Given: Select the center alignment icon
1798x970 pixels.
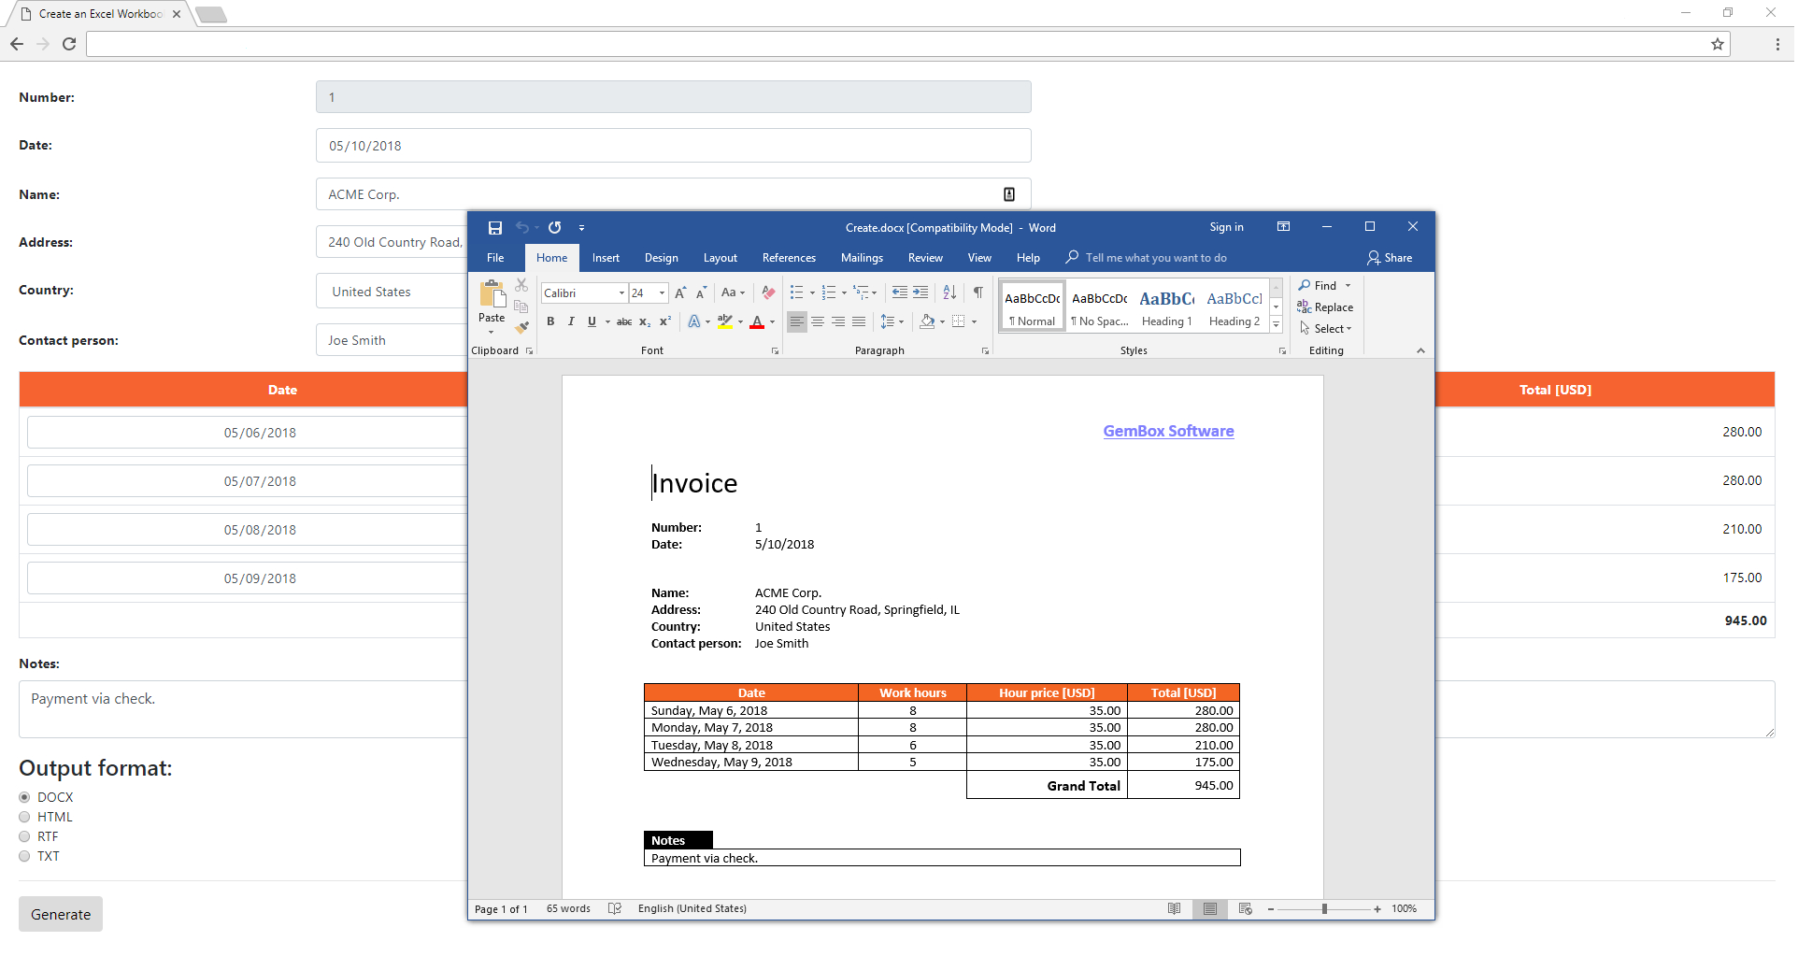Looking at the screenshot, I should point(818,321).
